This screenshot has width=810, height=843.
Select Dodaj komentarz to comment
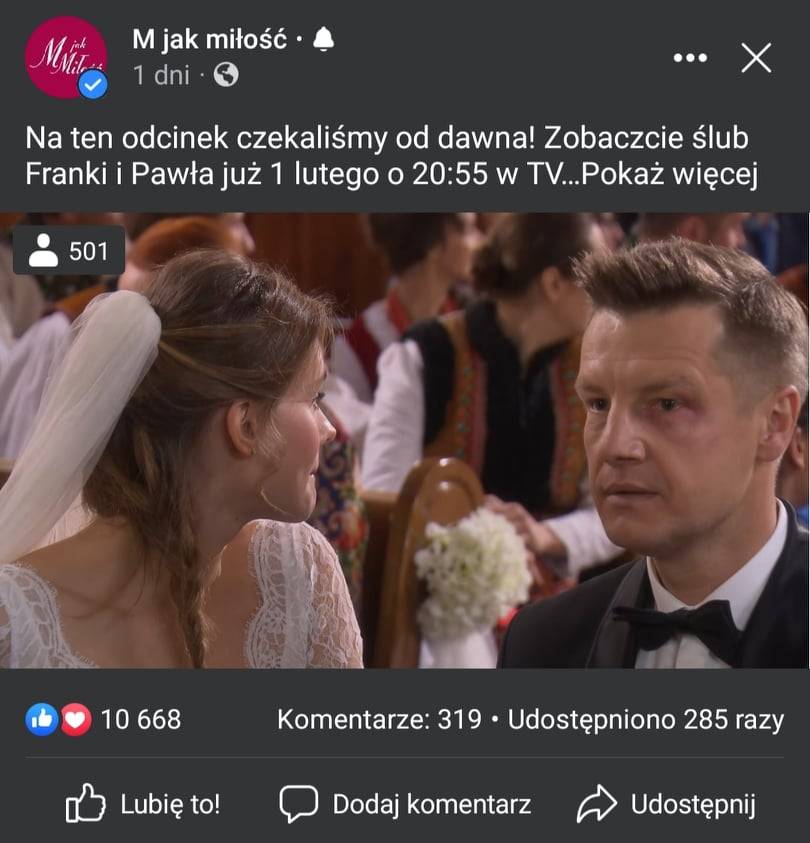click(405, 804)
